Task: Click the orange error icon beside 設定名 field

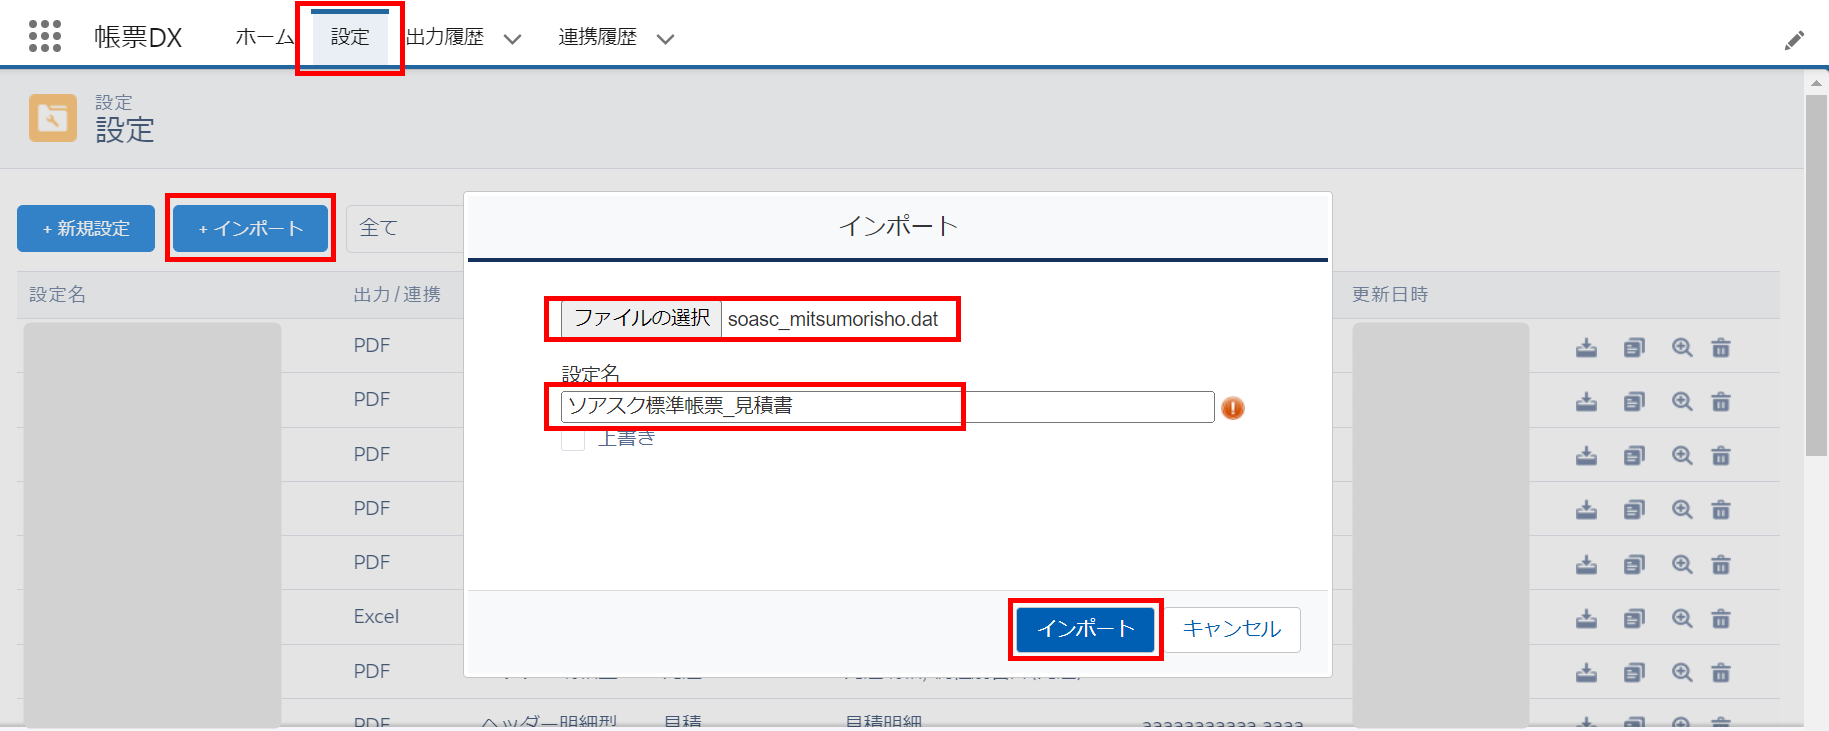Action: (1233, 408)
